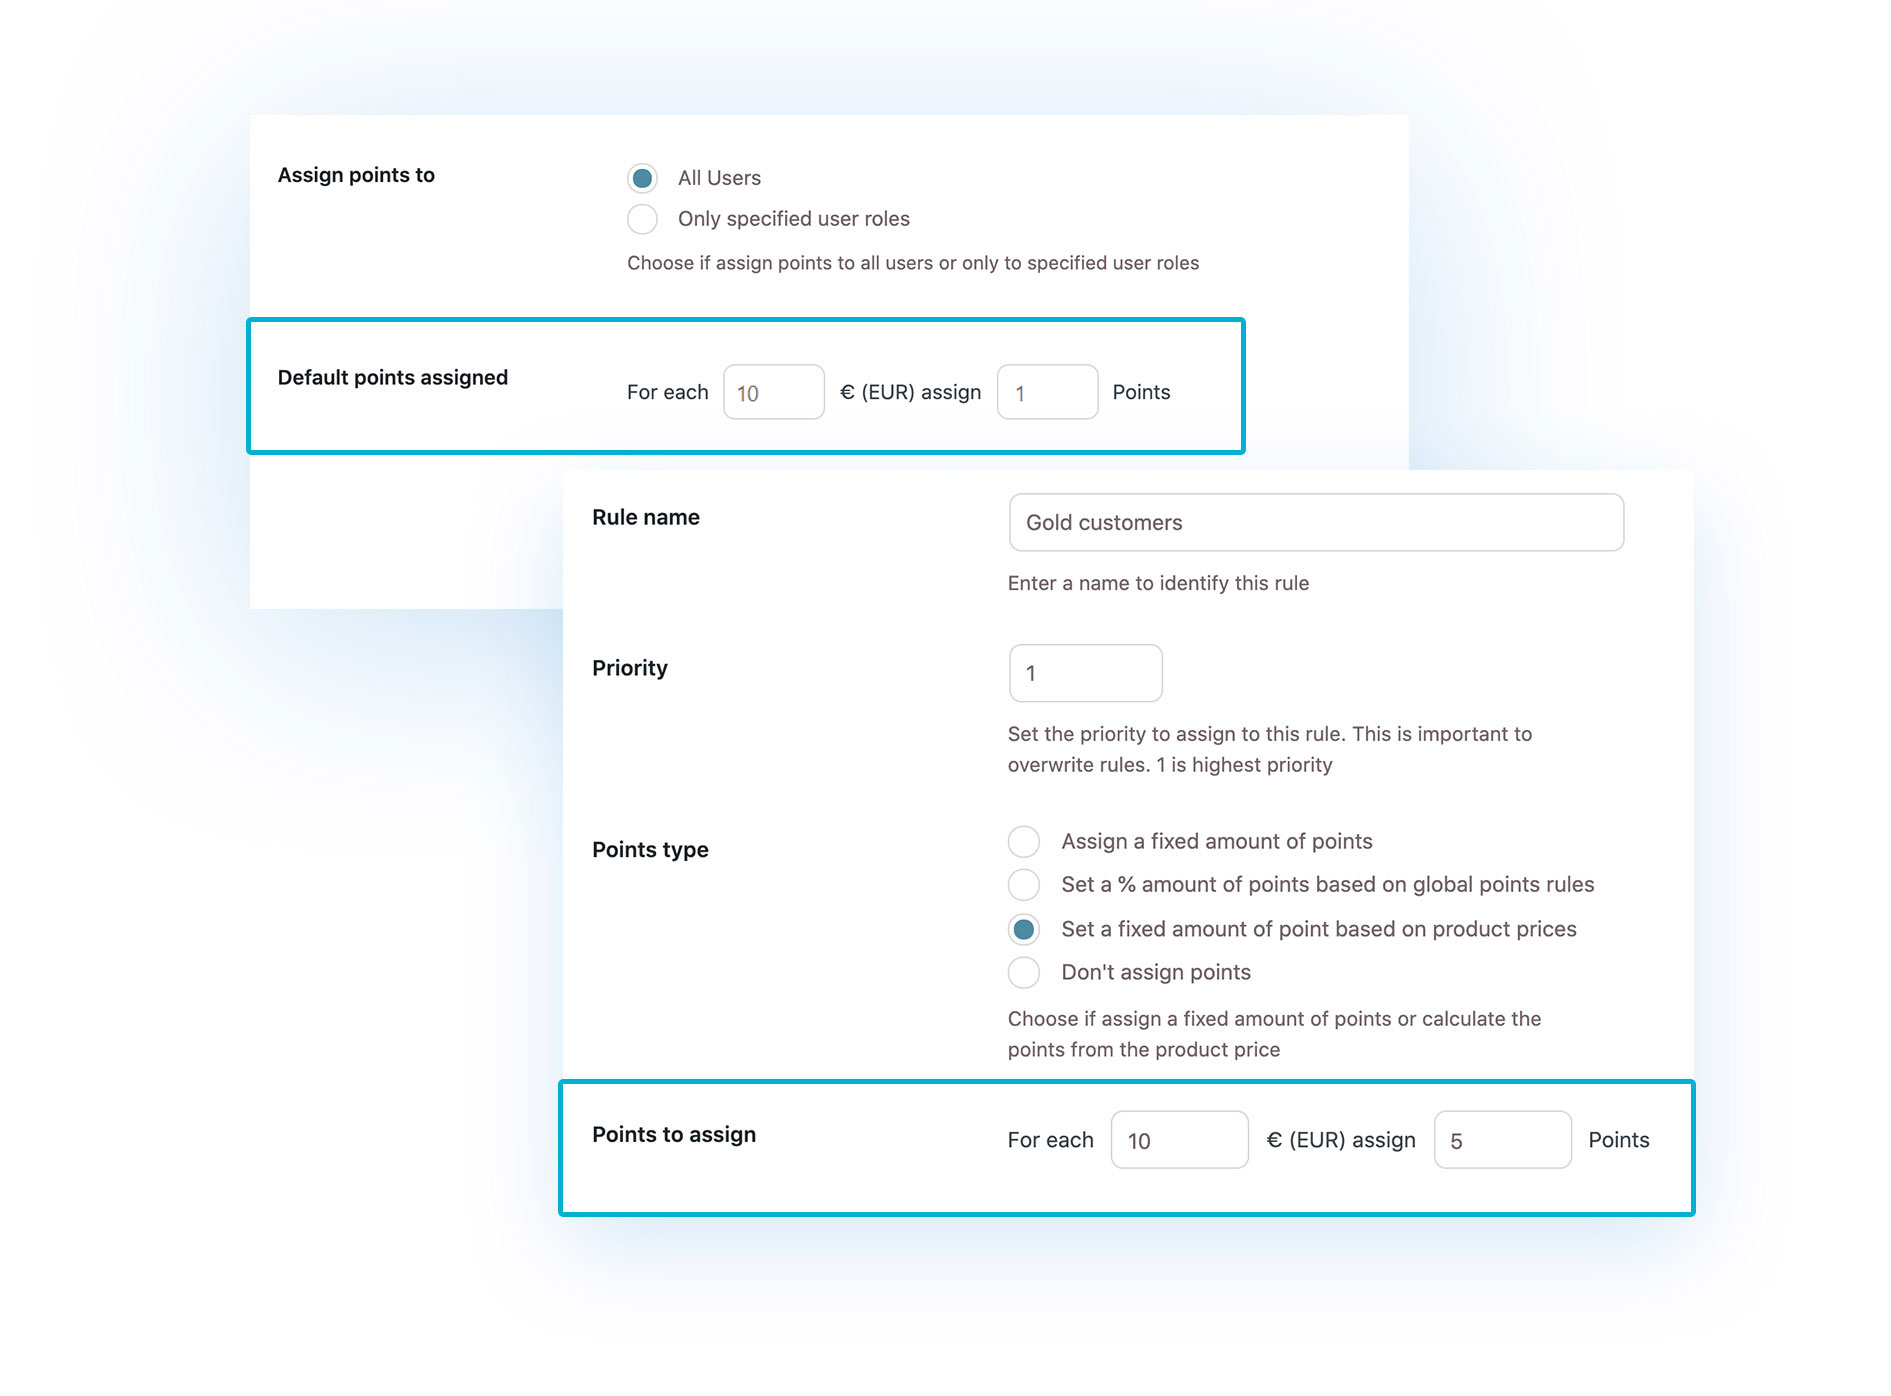Click the Enter a name to identify this rule hint

1158,583
